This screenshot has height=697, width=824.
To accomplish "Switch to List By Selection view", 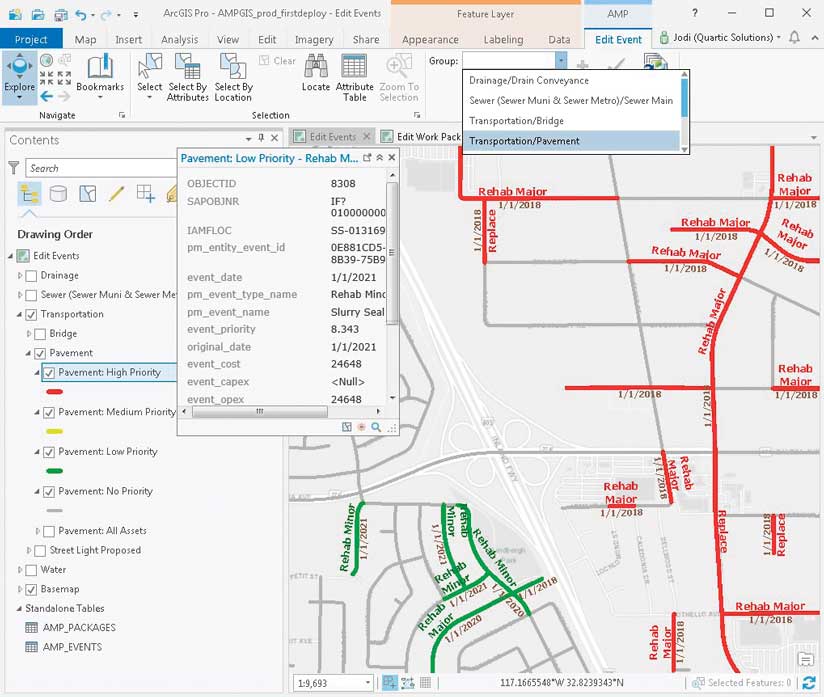I will tap(87, 194).
